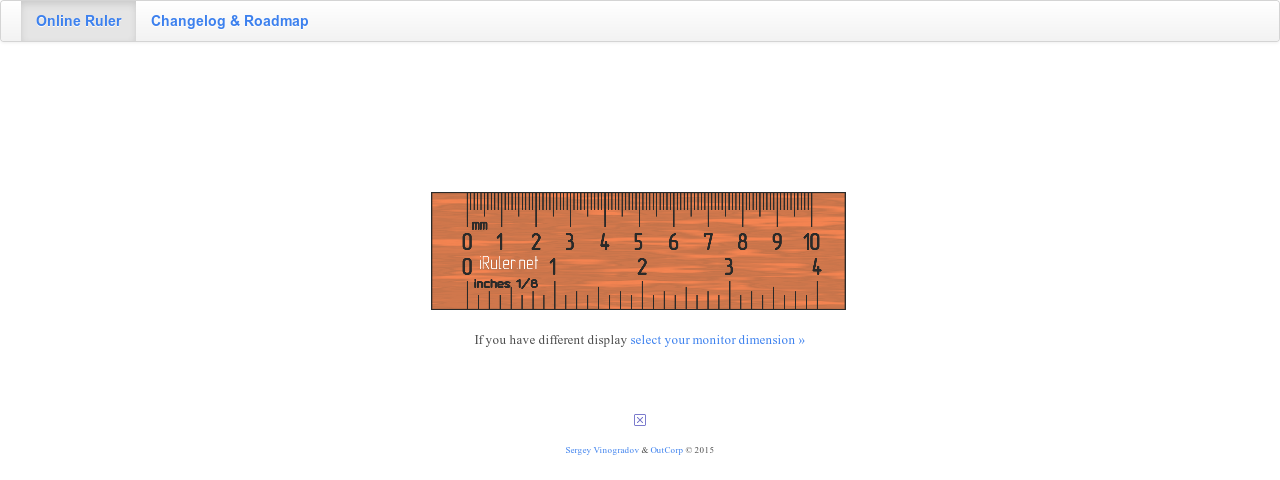Switch to Changelog & Roadmap tab

(230, 21)
